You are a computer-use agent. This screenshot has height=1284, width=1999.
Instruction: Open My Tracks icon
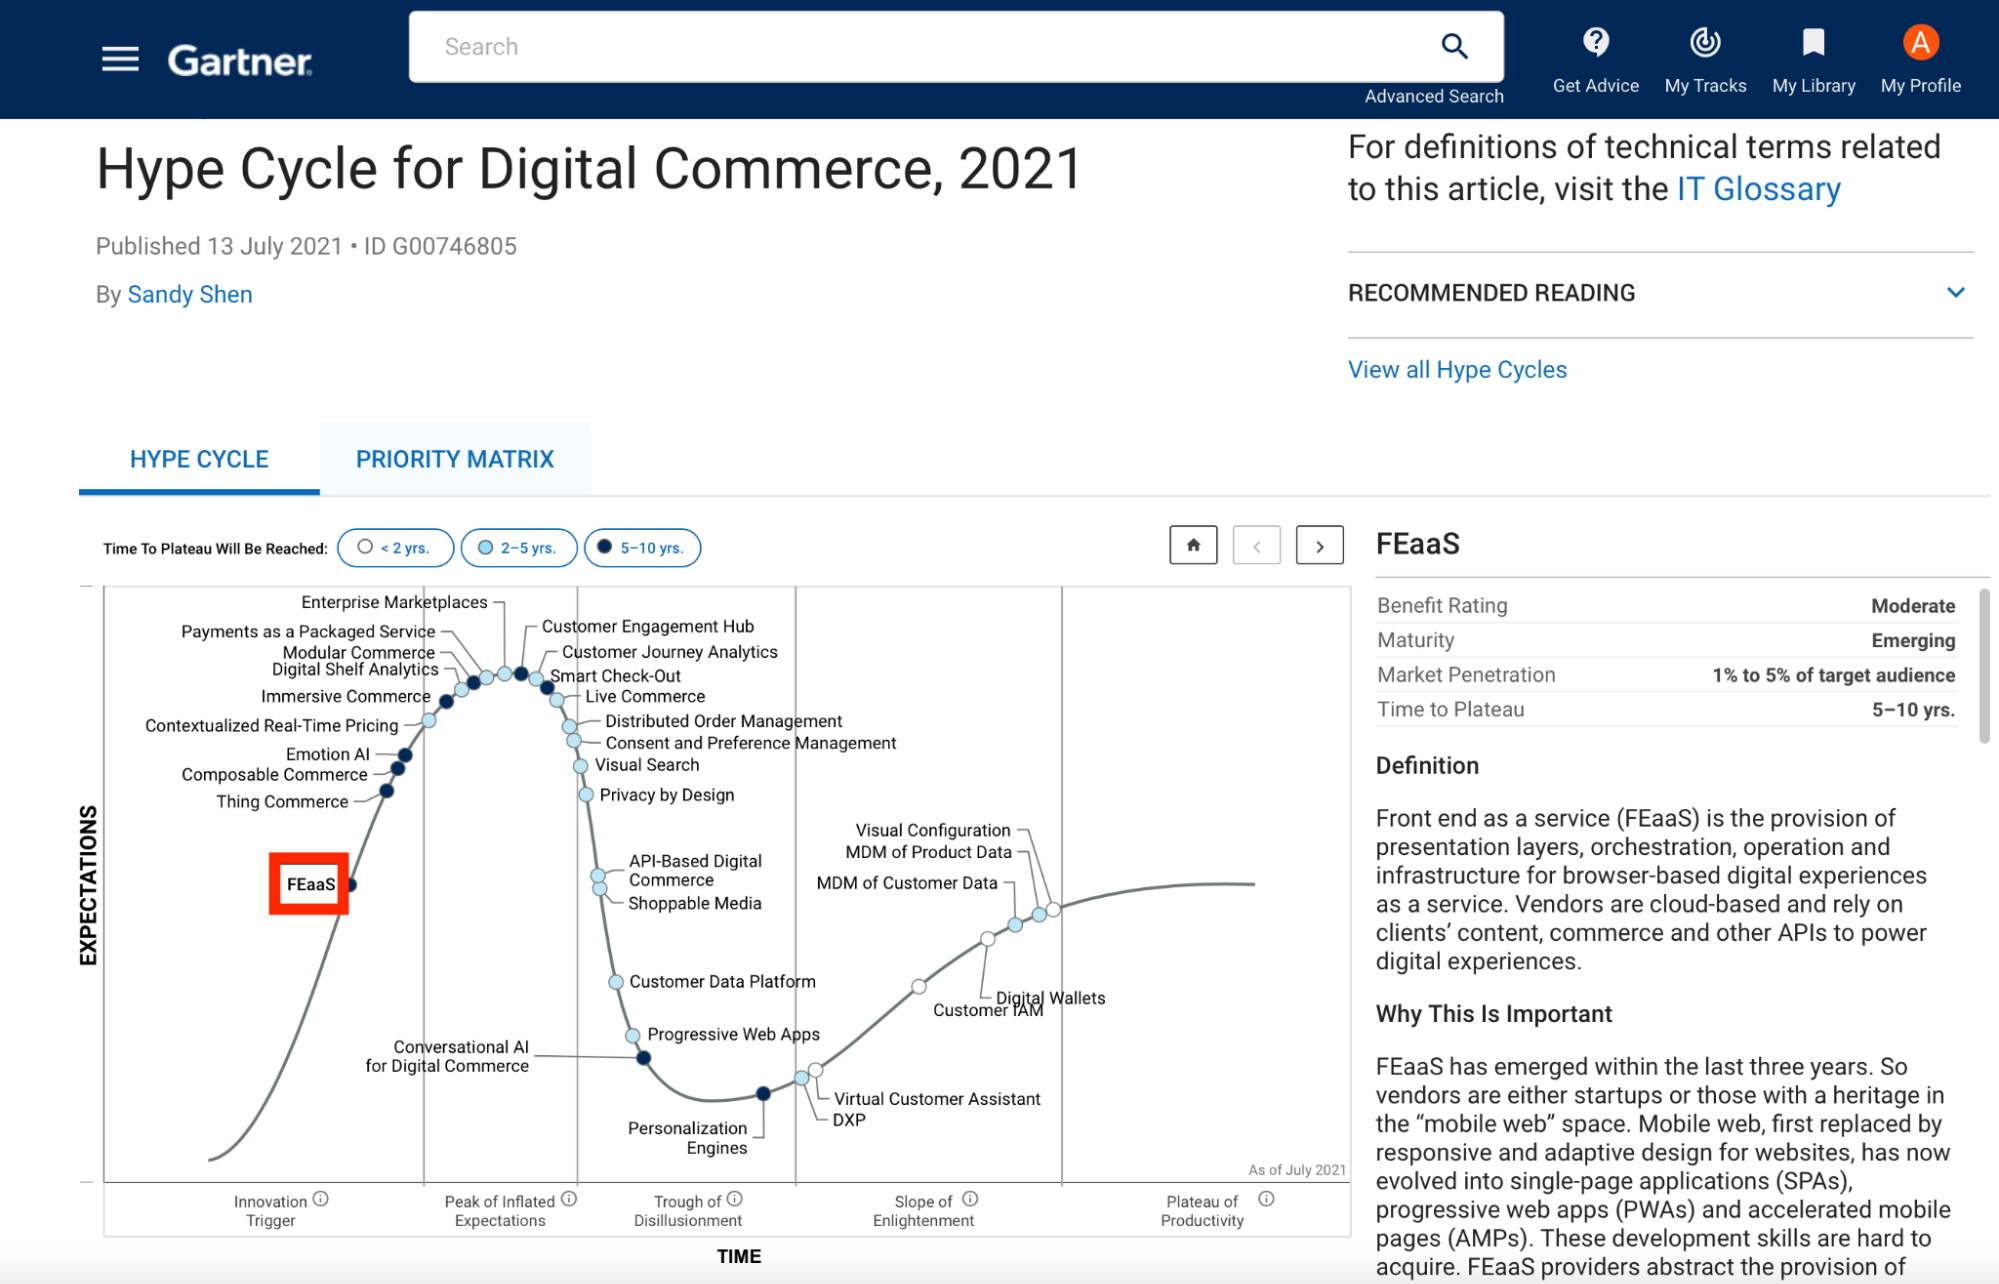click(1705, 42)
